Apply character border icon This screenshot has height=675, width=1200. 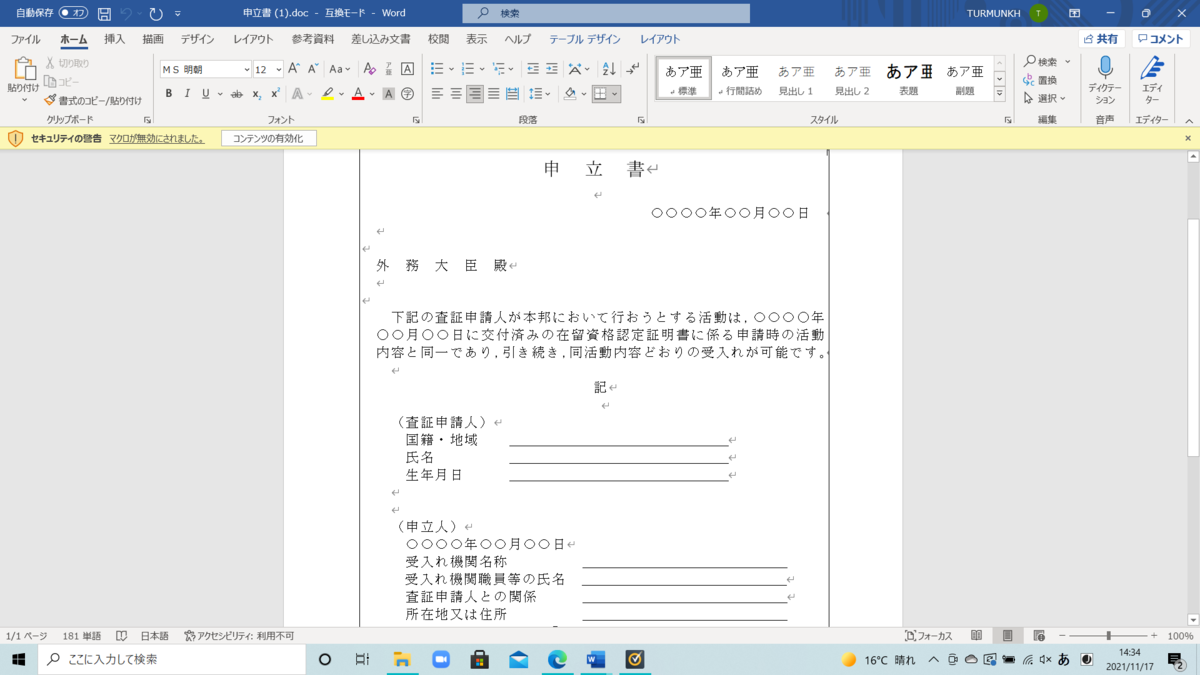tap(407, 69)
